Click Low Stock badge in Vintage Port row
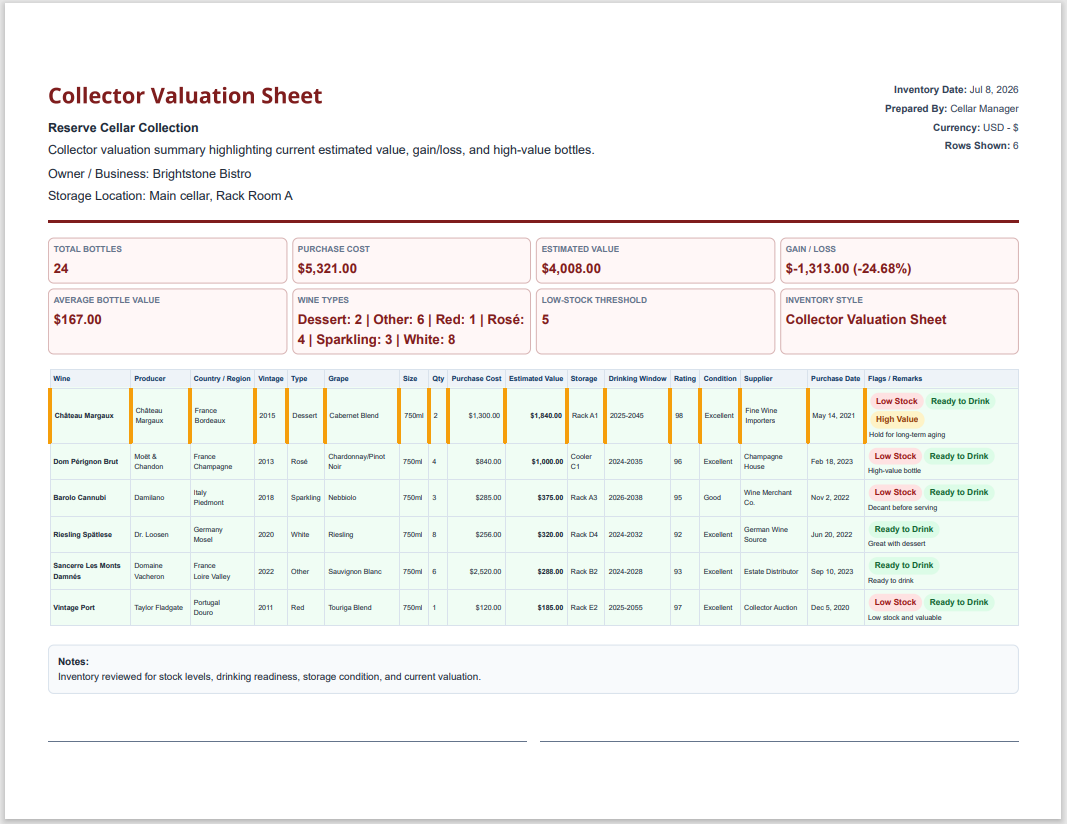The height and width of the screenshot is (824, 1067). point(895,602)
